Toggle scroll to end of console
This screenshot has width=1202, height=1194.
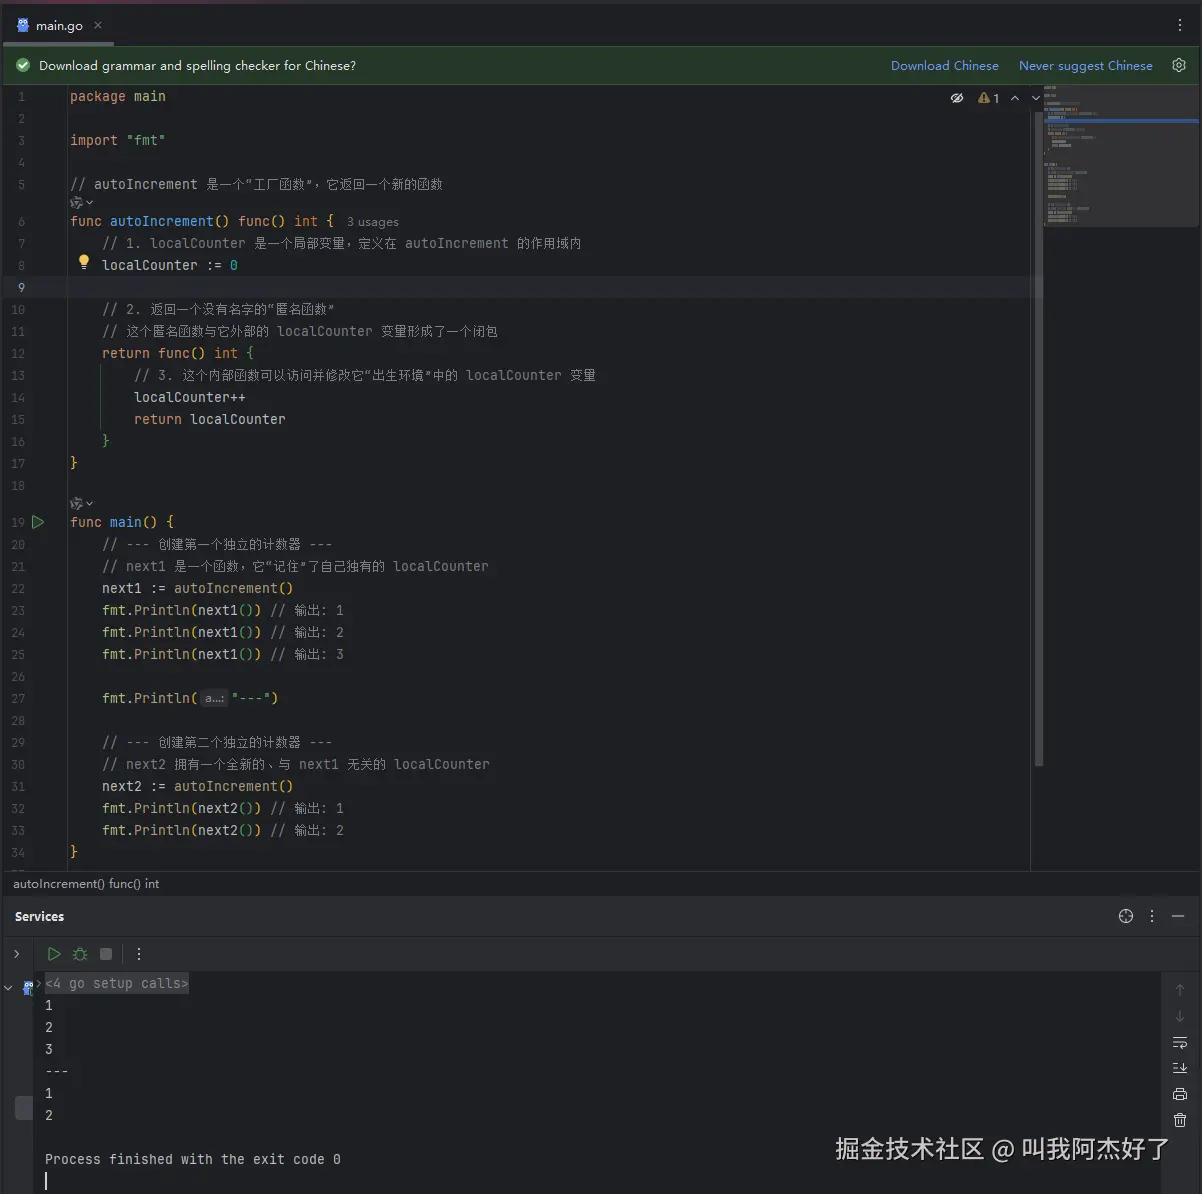click(x=1180, y=1068)
